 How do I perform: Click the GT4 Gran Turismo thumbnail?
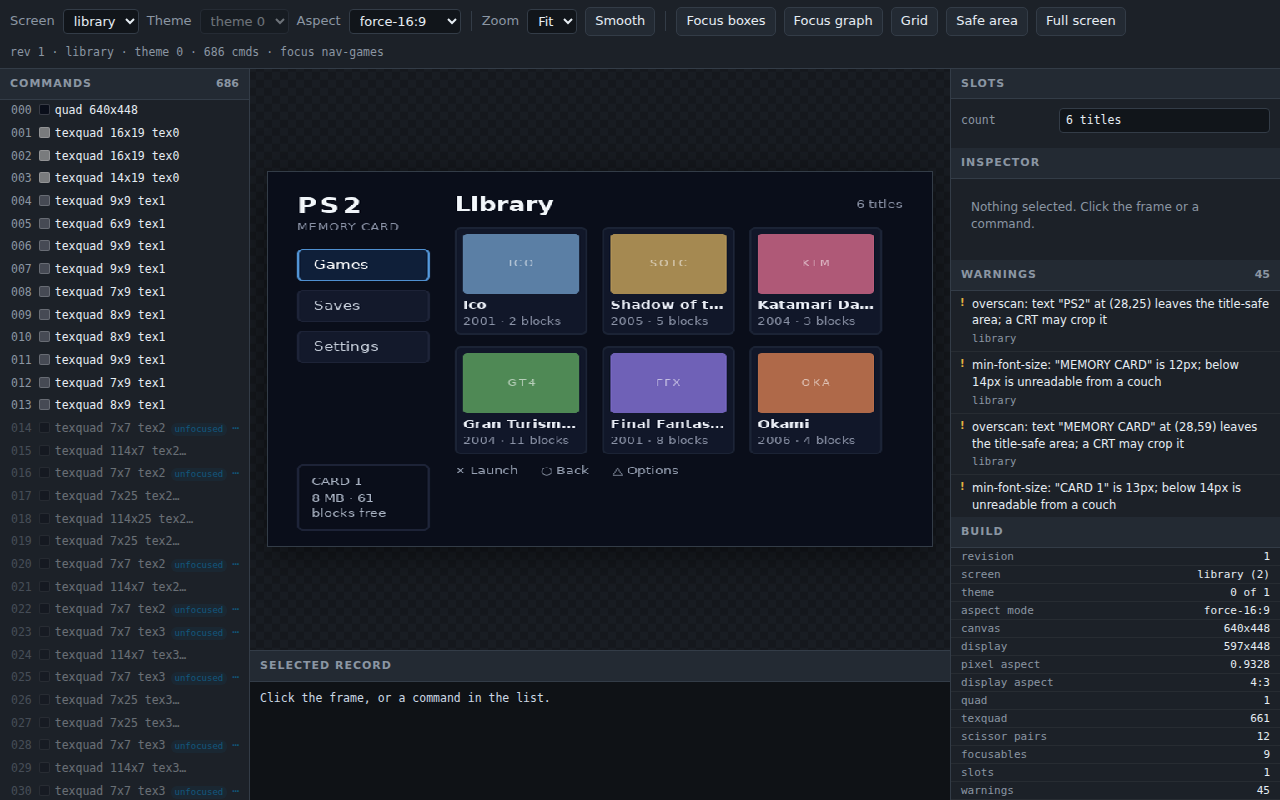click(x=521, y=383)
